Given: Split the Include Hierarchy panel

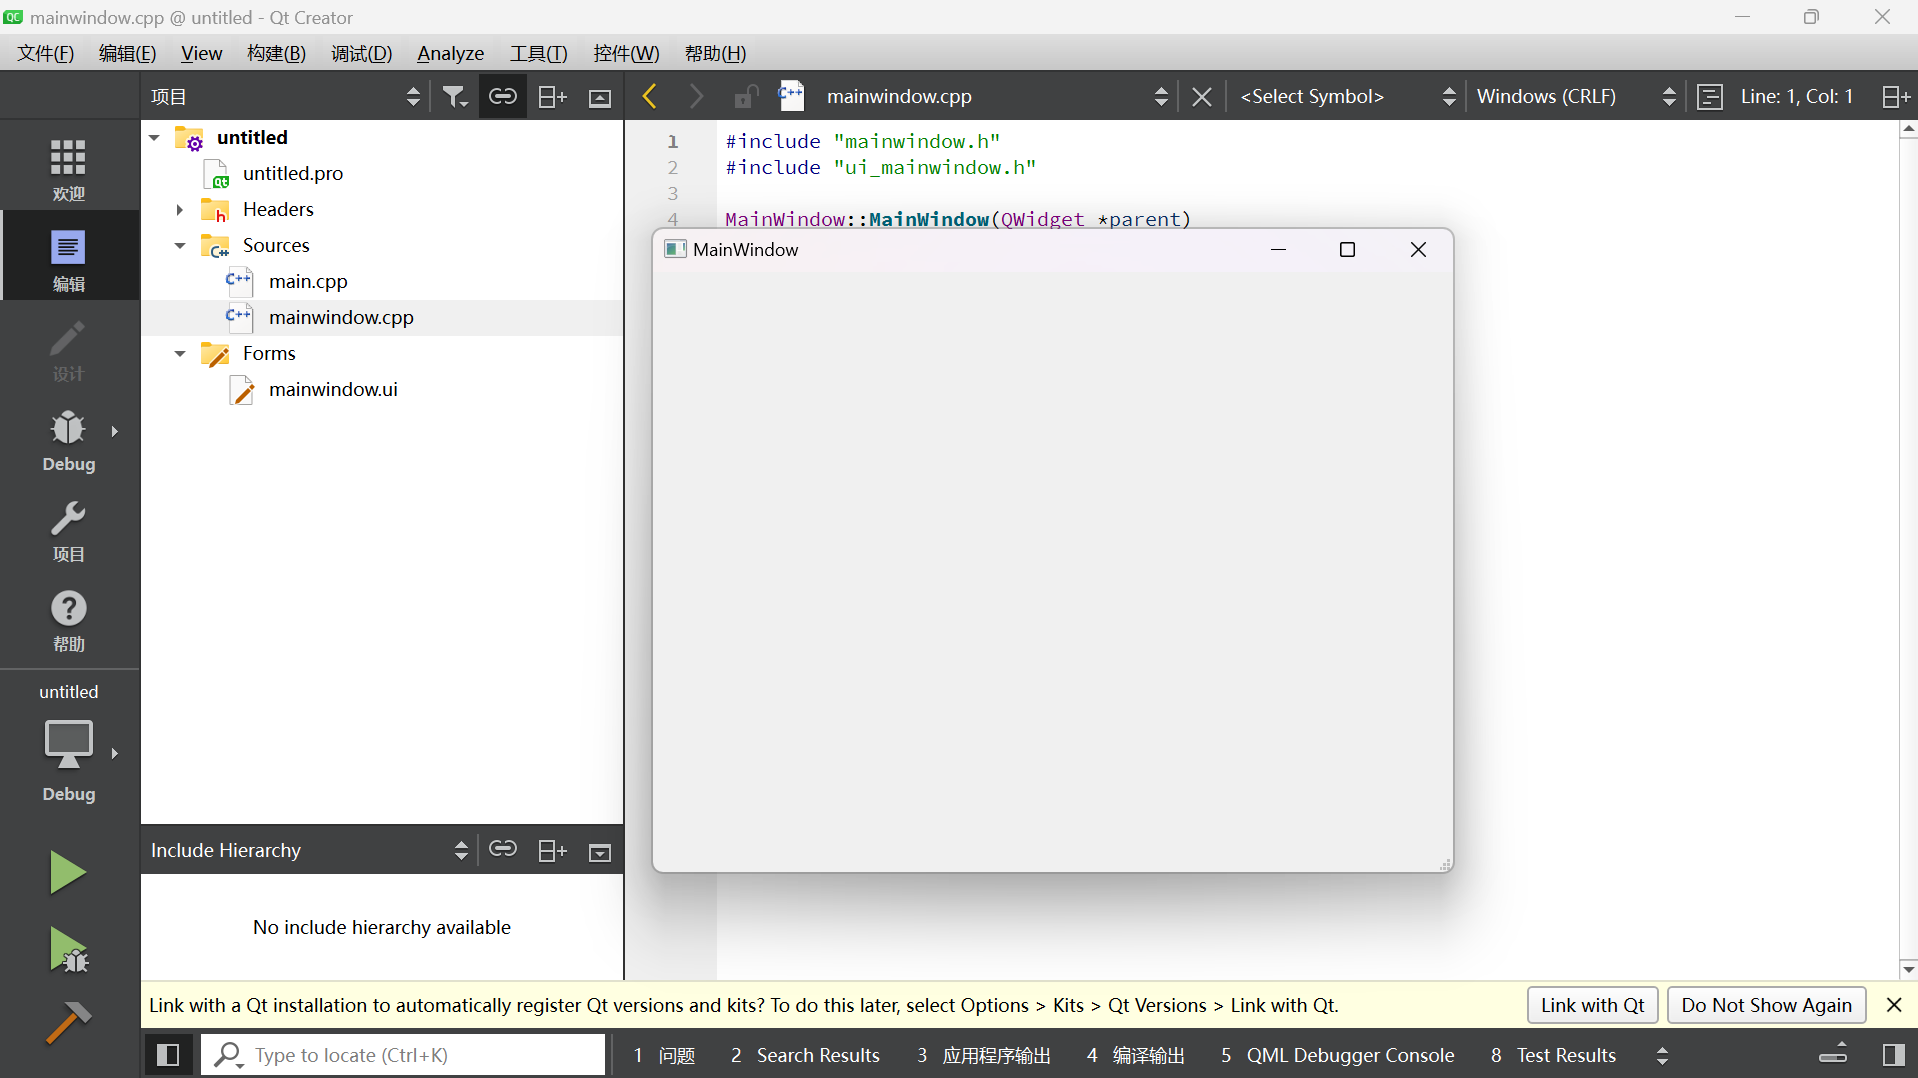Looking at the screenshot, I should click(x=552, y=850).
